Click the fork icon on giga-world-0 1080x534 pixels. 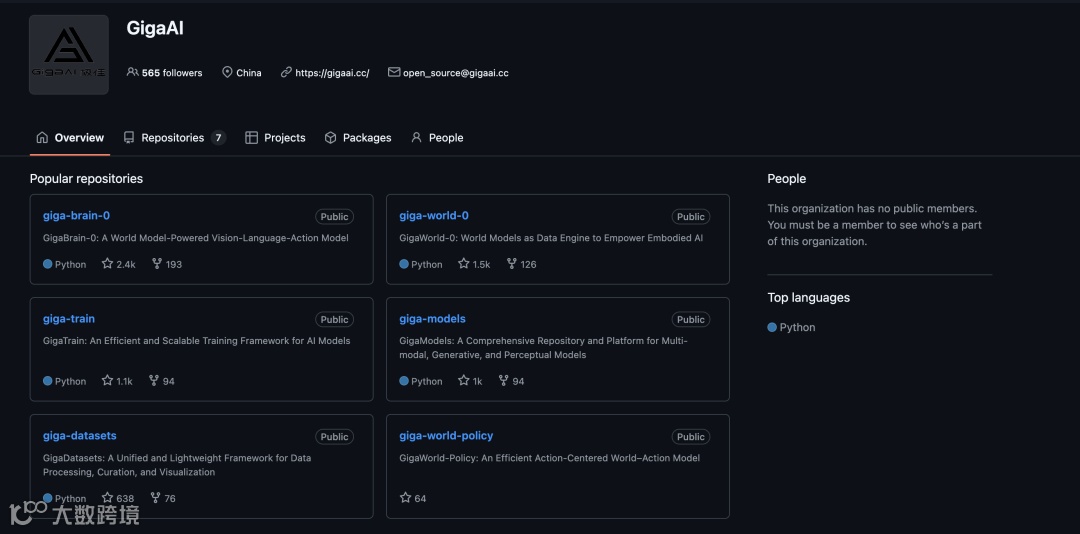tap(511, 263)
